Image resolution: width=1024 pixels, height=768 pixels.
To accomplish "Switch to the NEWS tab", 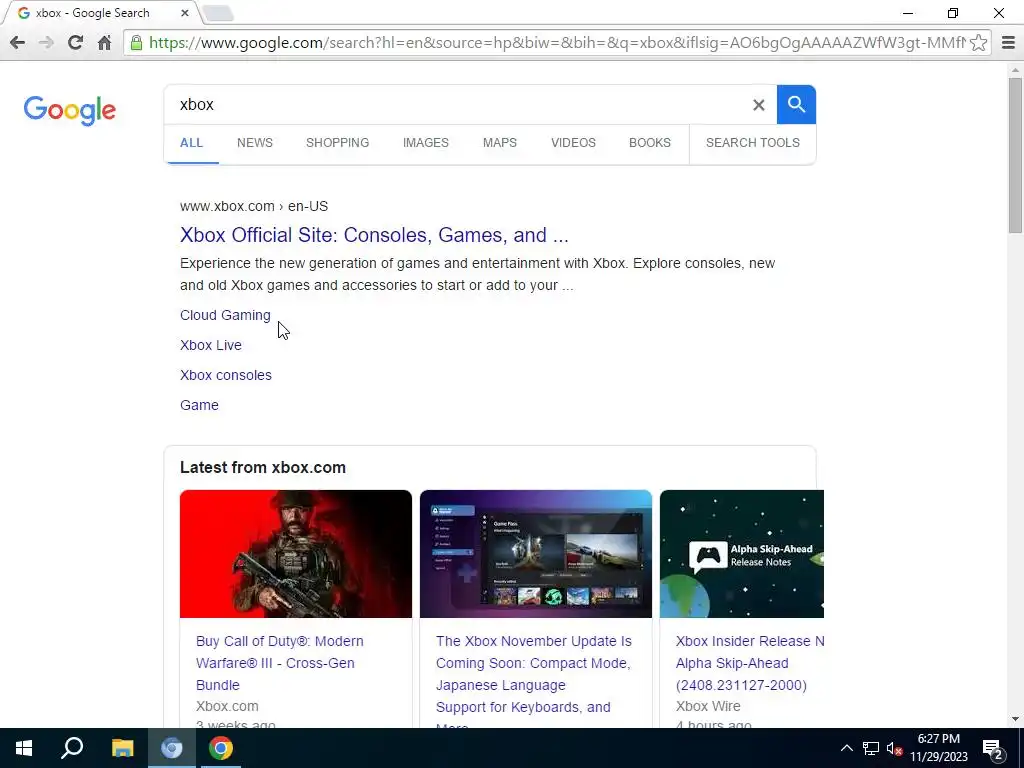I will [x=255, y=142].
